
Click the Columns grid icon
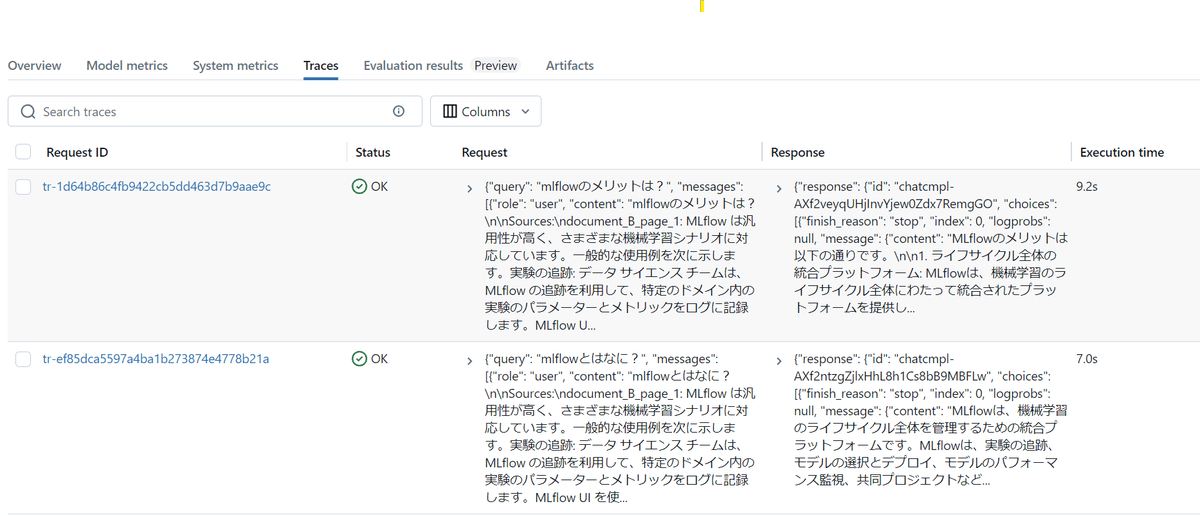[x=449, y=112]
